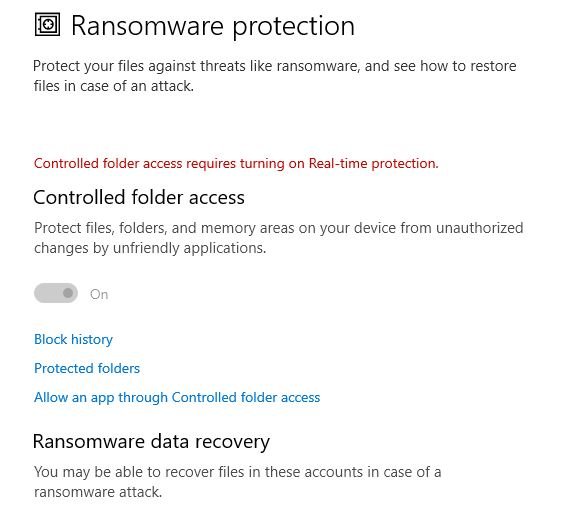The width and height of the screenshot is (561, 519).
Task: Select the 'Controlled folder access' section heading
Action: coord(139,197)
